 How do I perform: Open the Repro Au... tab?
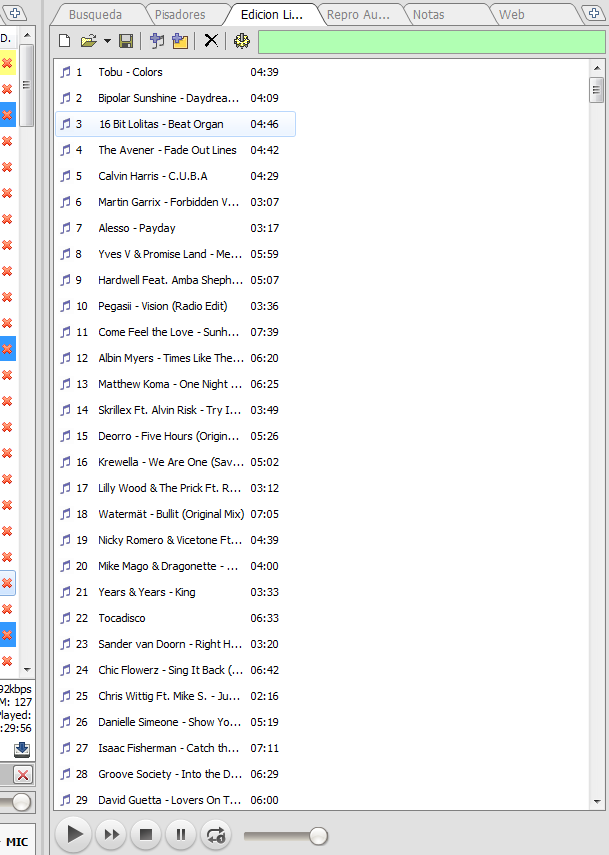(x=358, y=15)
